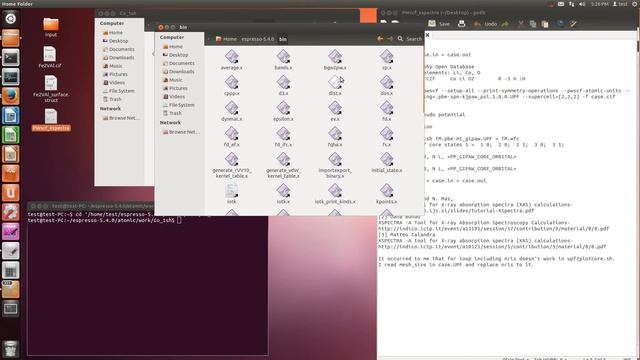Open Find and Replace in gedit
Image resolution: width=640 pixels, height=360 pixels.
573,24
